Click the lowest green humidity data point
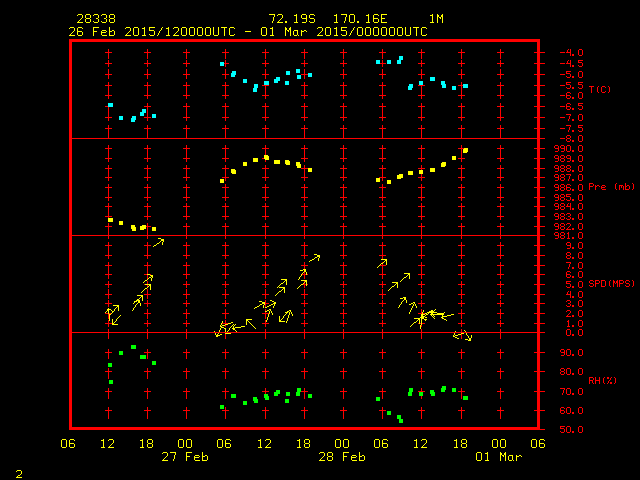 pyautogui.click(x=400, y=420)
